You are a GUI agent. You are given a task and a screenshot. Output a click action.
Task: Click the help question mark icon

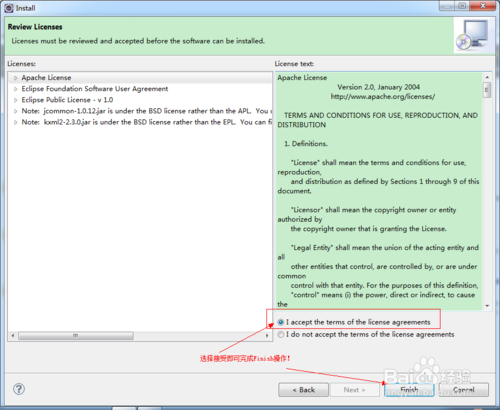click(19, 389)
